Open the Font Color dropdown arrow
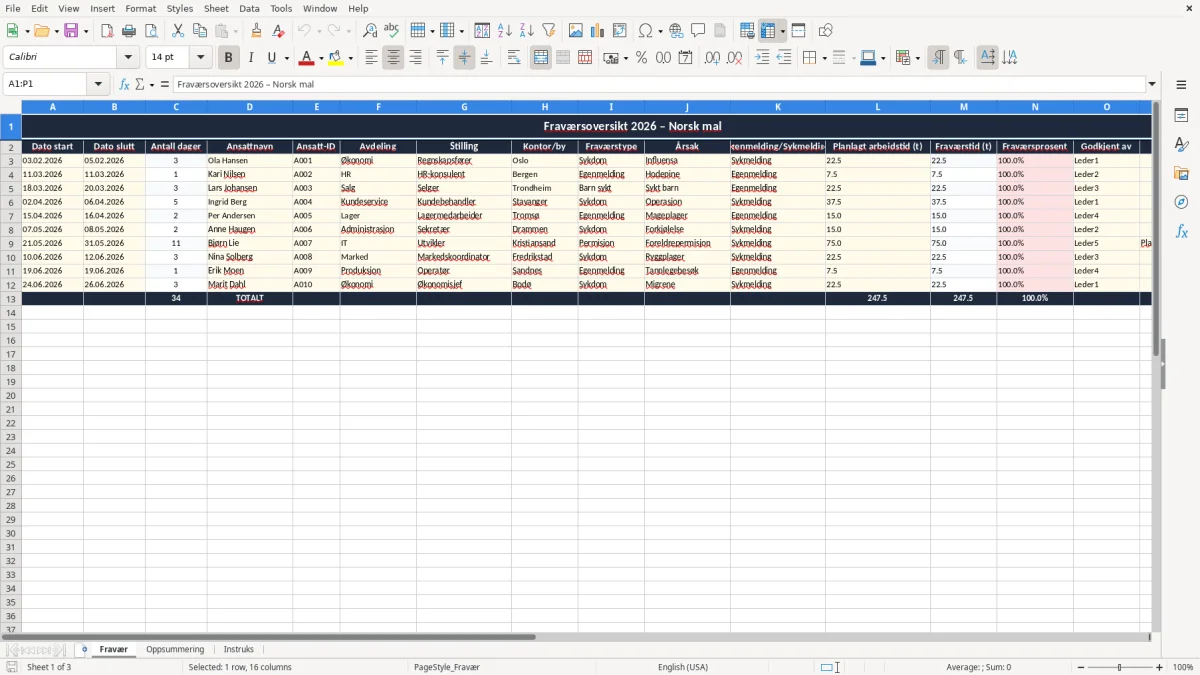Image resolution: width=1200 pixels, height=675 pixels. tap(322, 58)
